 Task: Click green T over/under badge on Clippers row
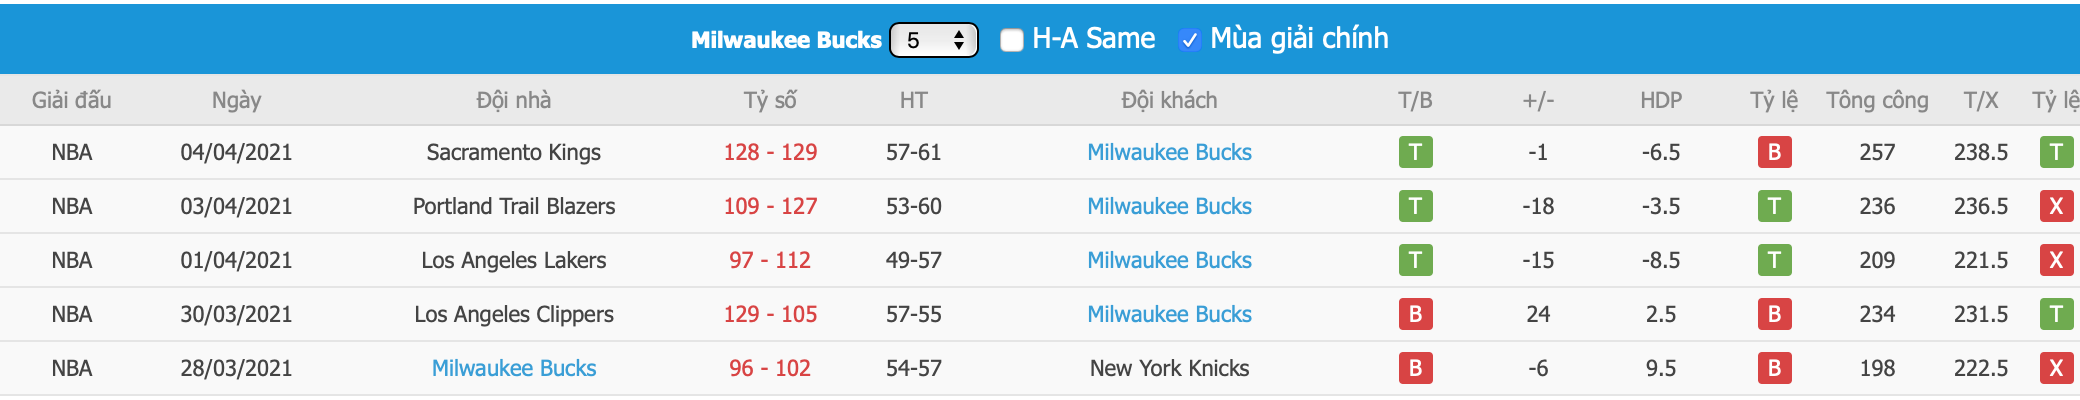pos(2056,314)
